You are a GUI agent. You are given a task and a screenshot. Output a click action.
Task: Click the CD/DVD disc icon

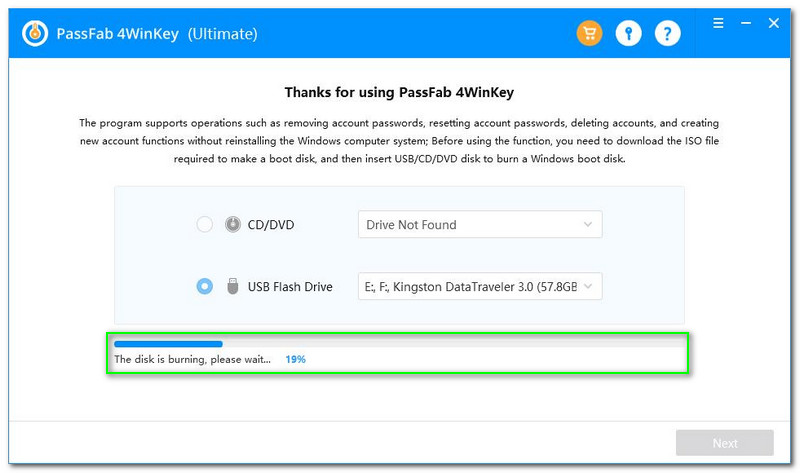coord(233,225)
